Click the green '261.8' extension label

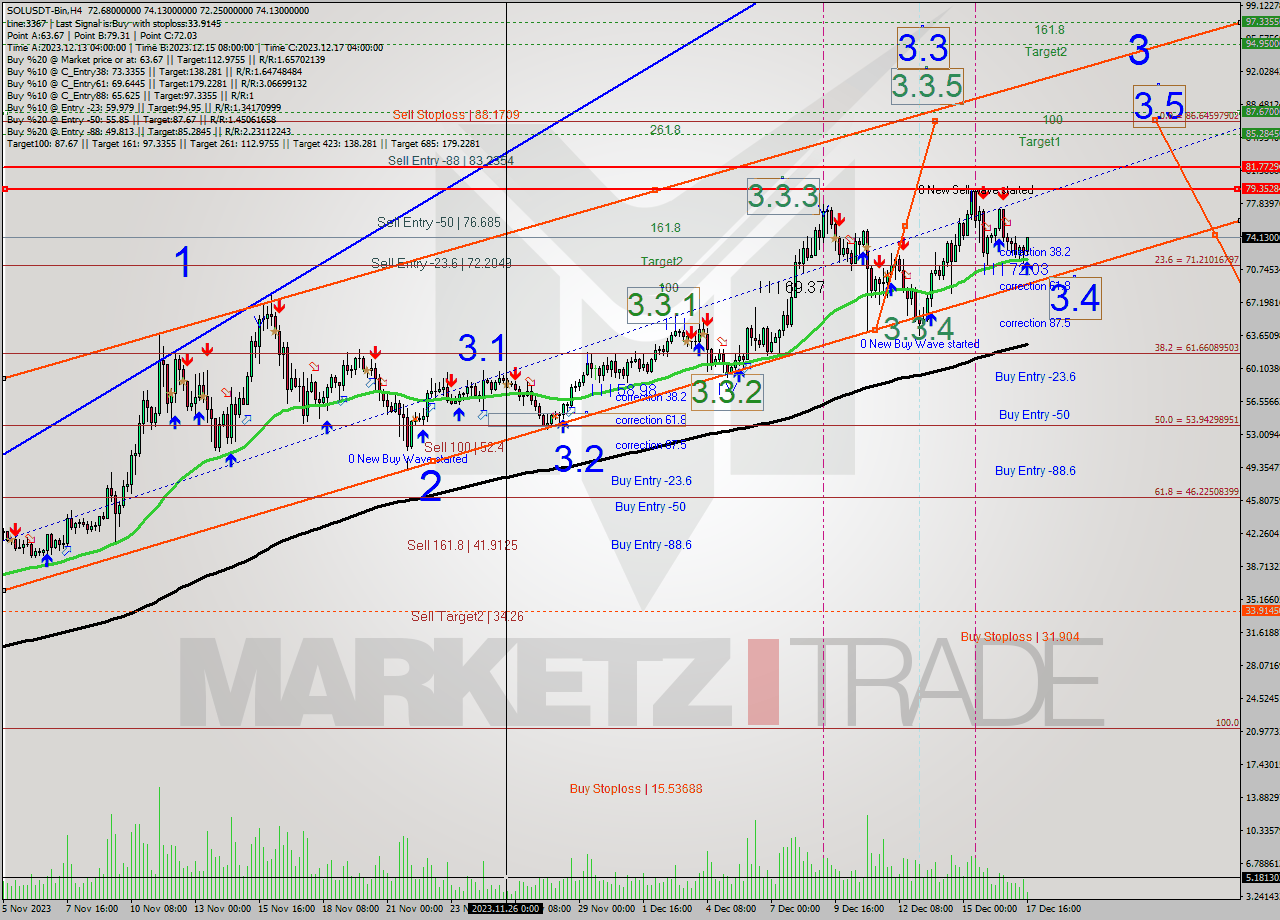(x=665, y=130)
